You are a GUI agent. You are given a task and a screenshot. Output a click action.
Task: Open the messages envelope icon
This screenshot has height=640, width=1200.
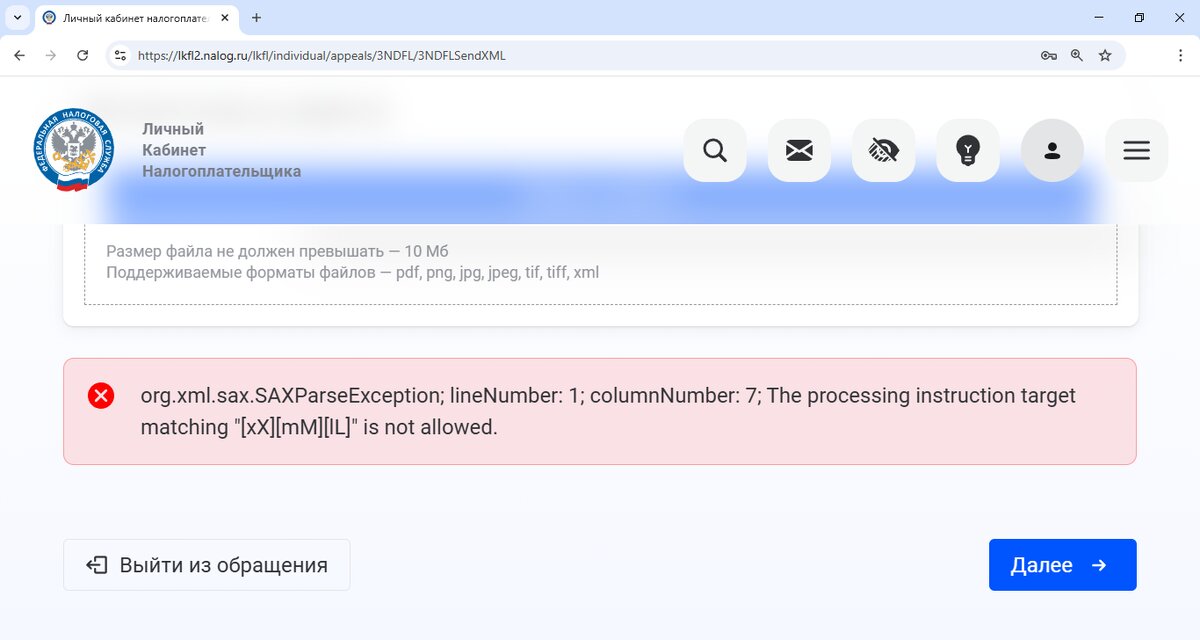coord(799,150)
